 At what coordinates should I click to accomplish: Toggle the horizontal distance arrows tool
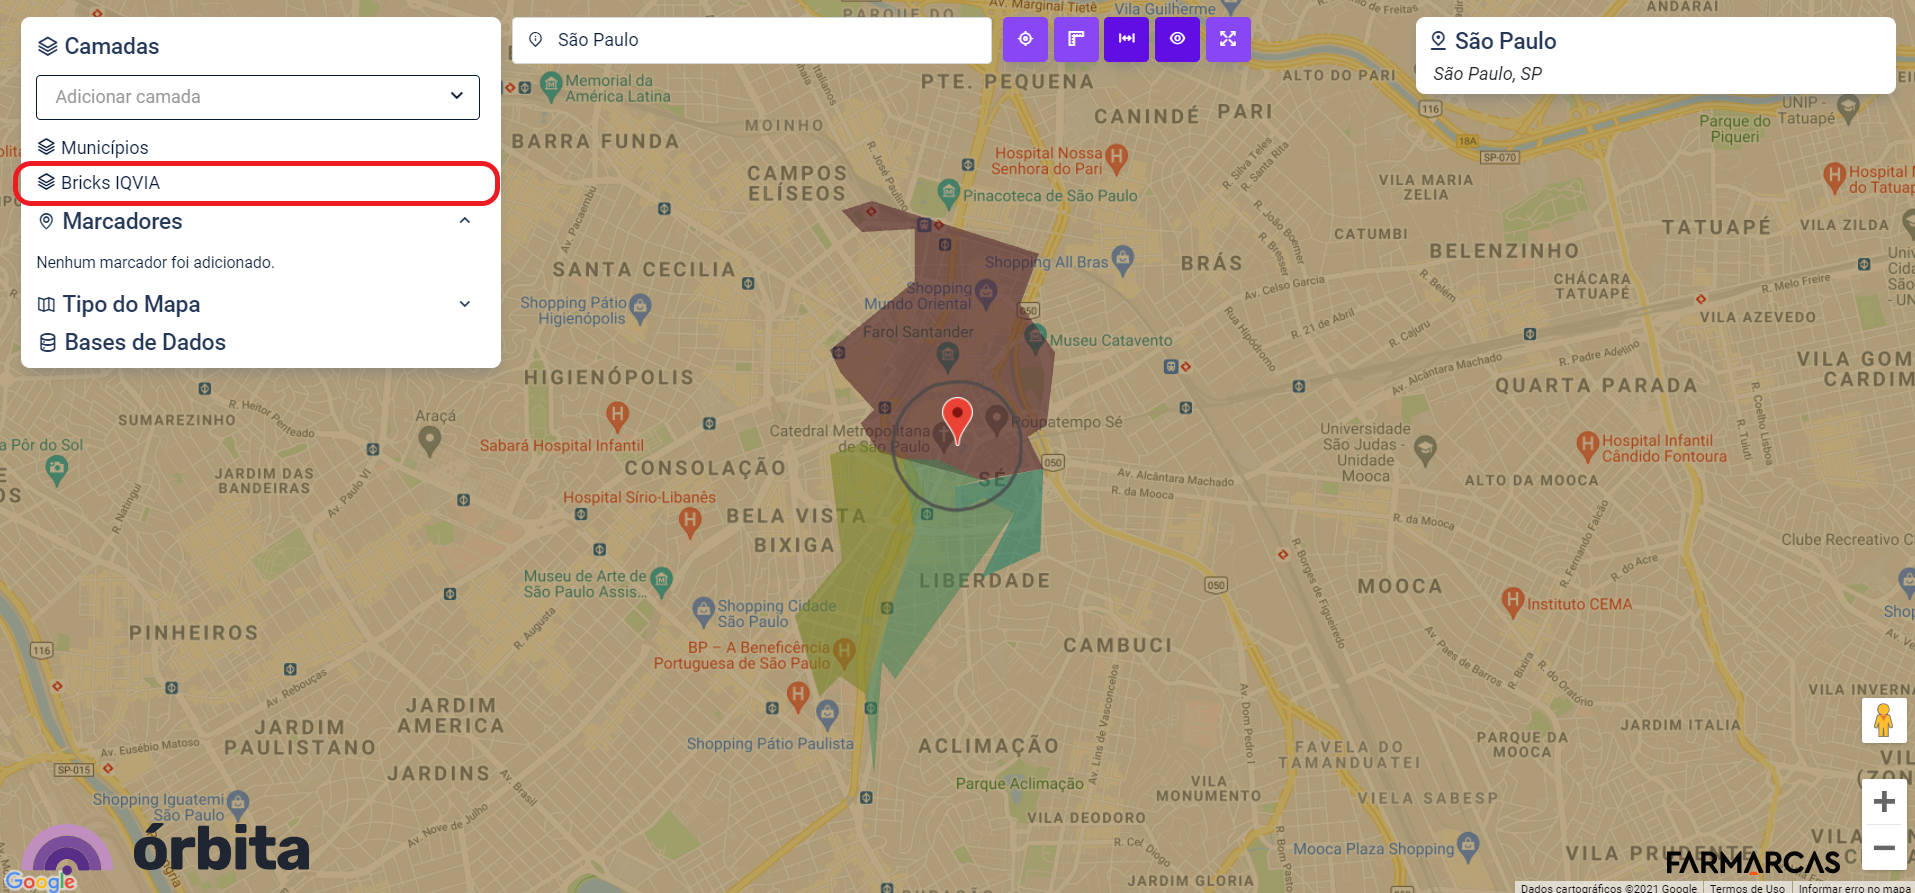point(1127,39)
